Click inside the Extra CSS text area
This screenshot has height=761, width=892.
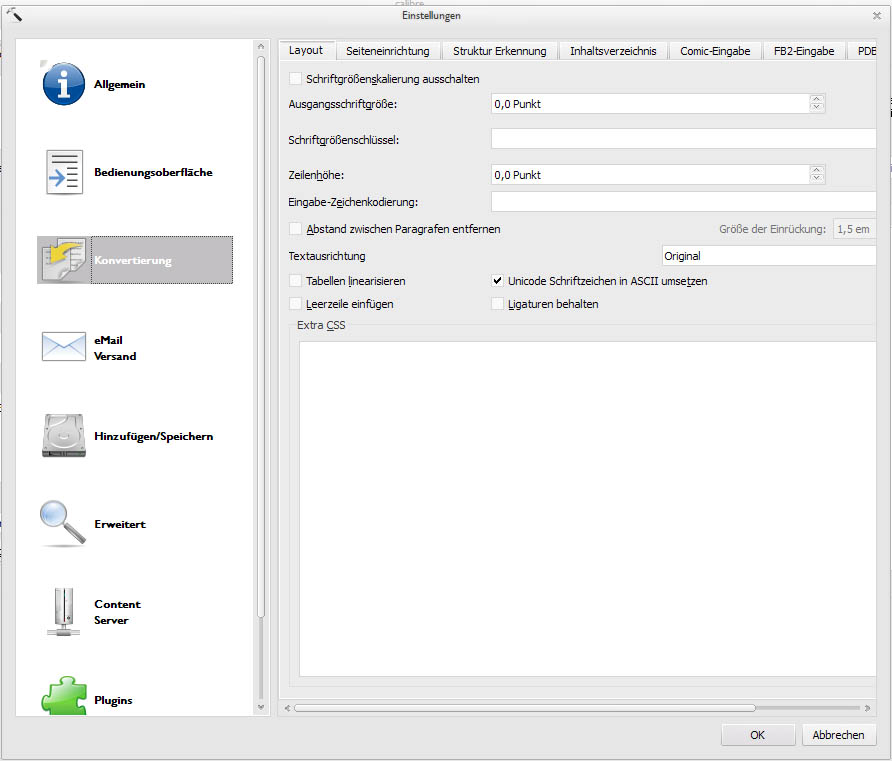(588, 508)
